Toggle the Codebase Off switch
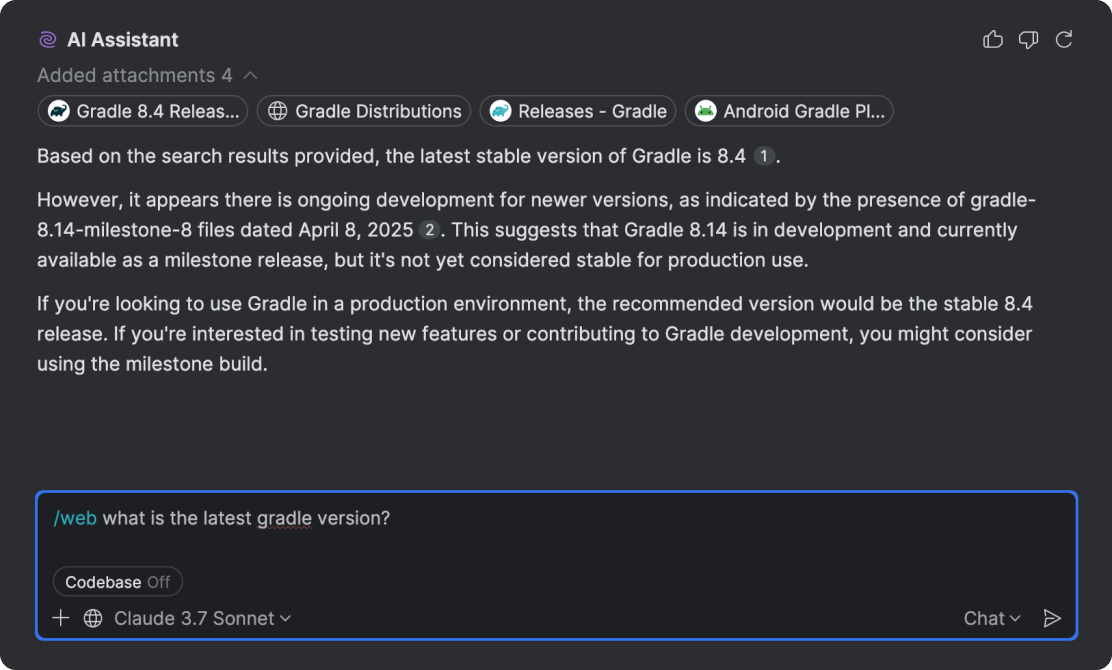The image size is (1112, 670). pyautogui.click(x=118, y=582)
